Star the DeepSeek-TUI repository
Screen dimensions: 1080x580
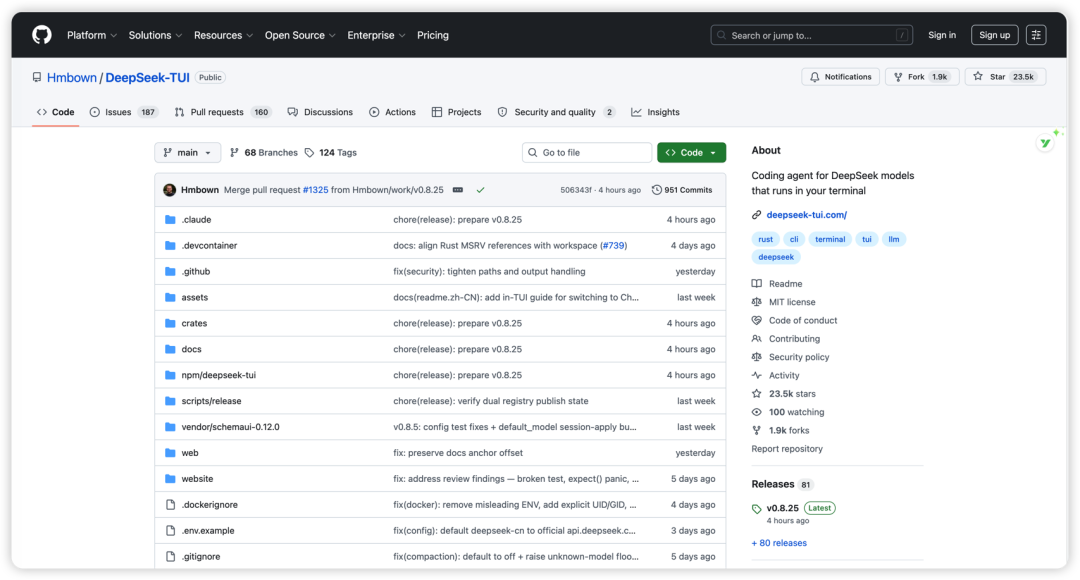[x=1005, y=77]
